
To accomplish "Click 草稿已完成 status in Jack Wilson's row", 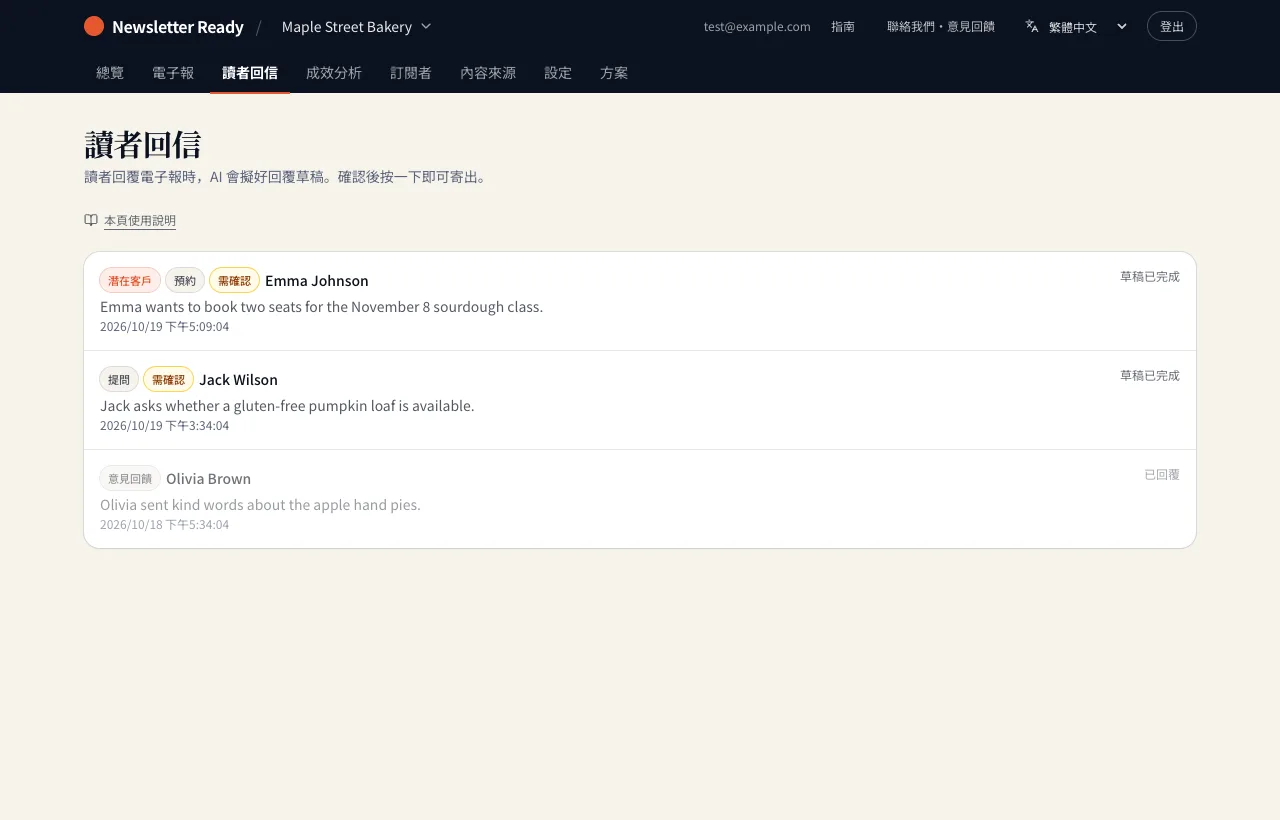I will [1150, 376].
